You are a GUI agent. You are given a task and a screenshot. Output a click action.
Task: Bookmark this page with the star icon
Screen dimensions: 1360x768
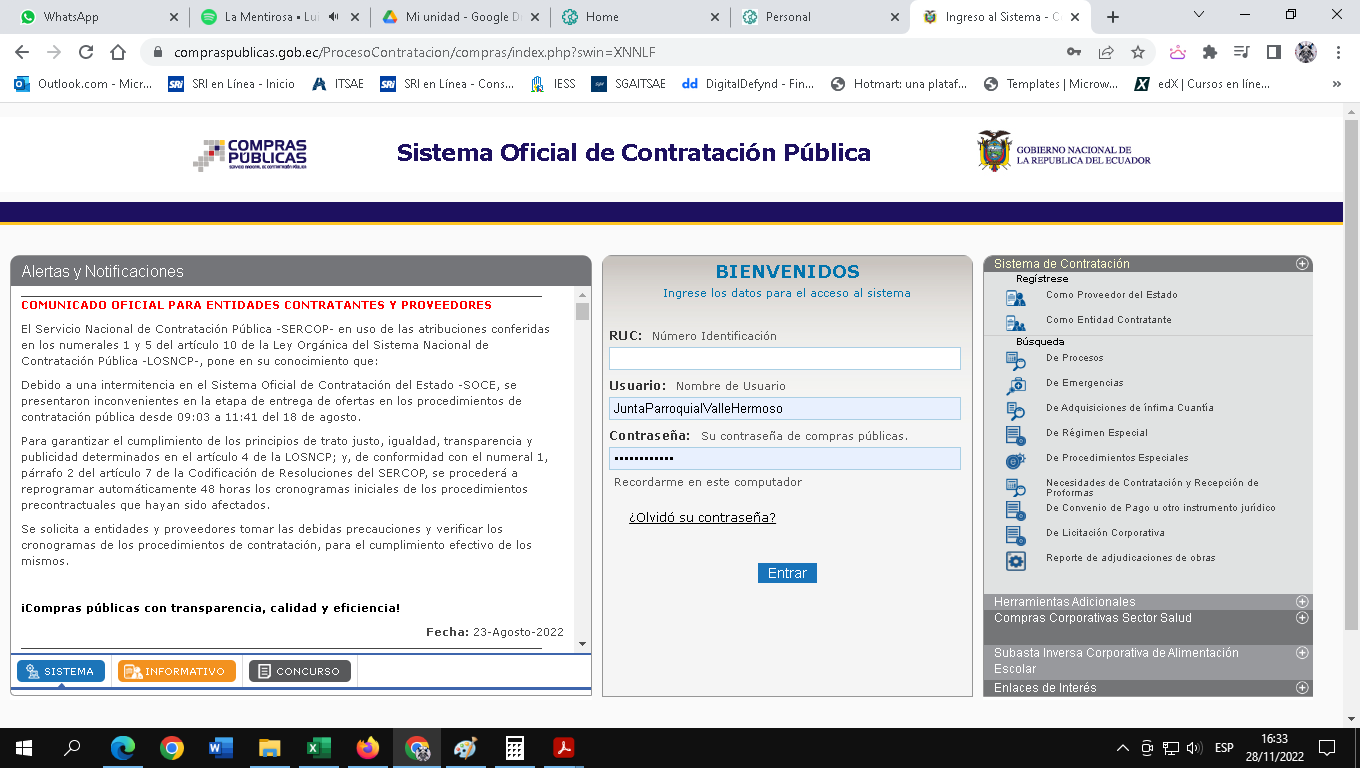point(1137,52)
